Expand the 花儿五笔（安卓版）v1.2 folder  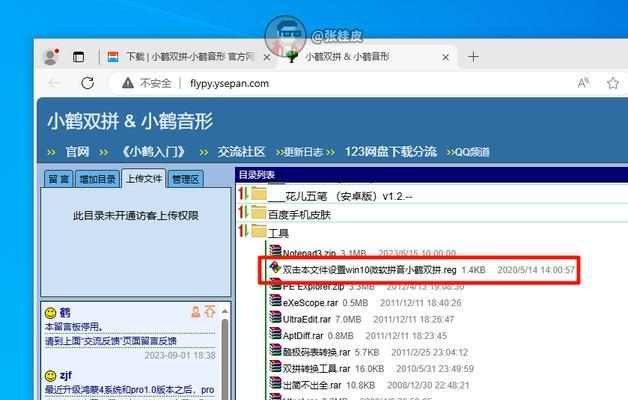coord(340,197)
